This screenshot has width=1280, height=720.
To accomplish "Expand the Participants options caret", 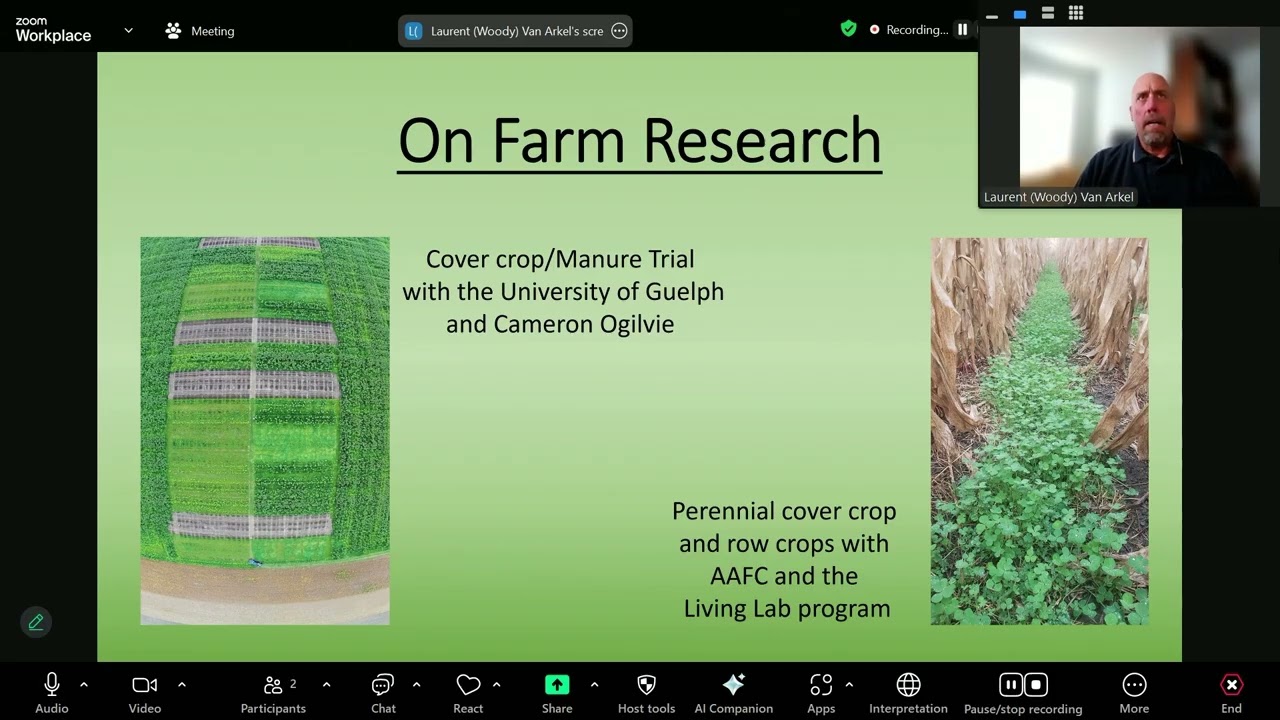I will tap(326, 685).
